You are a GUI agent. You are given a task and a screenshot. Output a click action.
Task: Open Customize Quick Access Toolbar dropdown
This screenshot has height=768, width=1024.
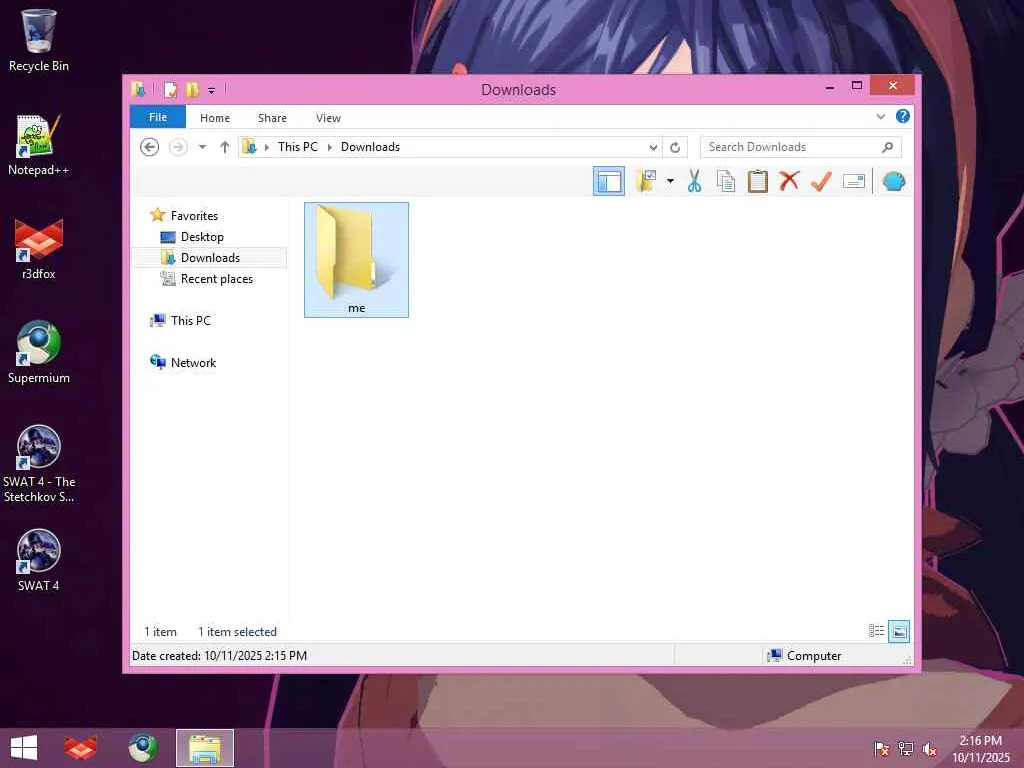212,90
